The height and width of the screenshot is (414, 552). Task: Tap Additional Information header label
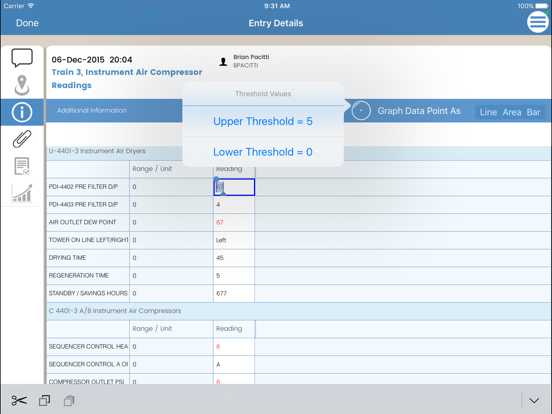[x=92, y=111]
